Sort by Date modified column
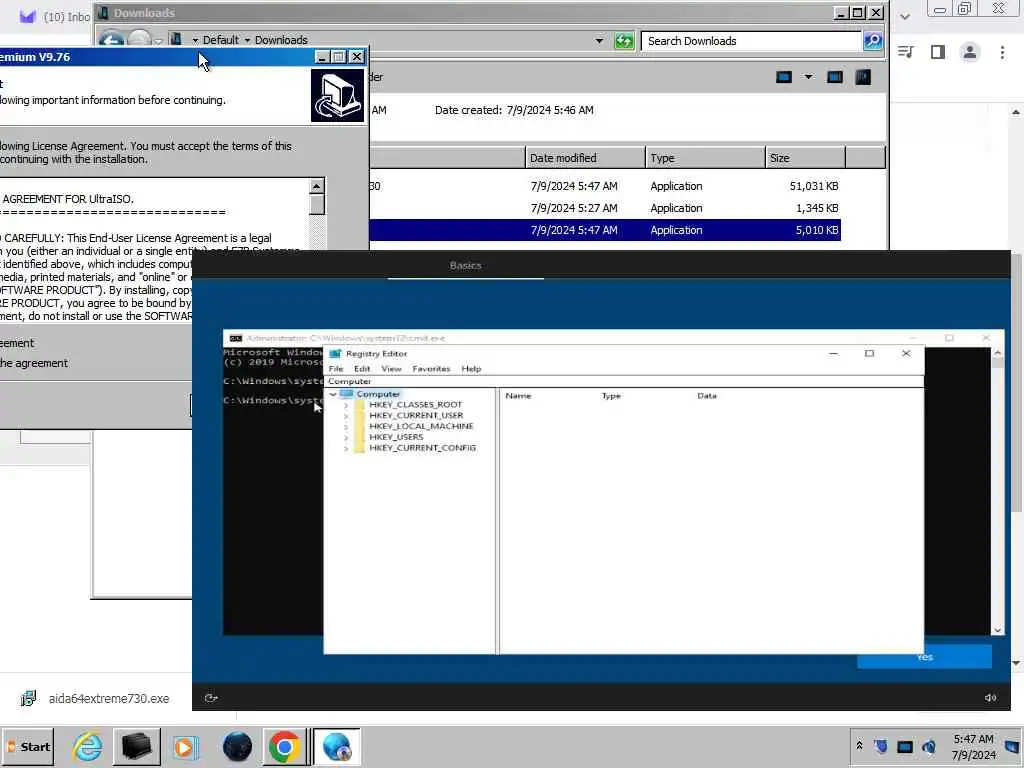 (584, 158)
